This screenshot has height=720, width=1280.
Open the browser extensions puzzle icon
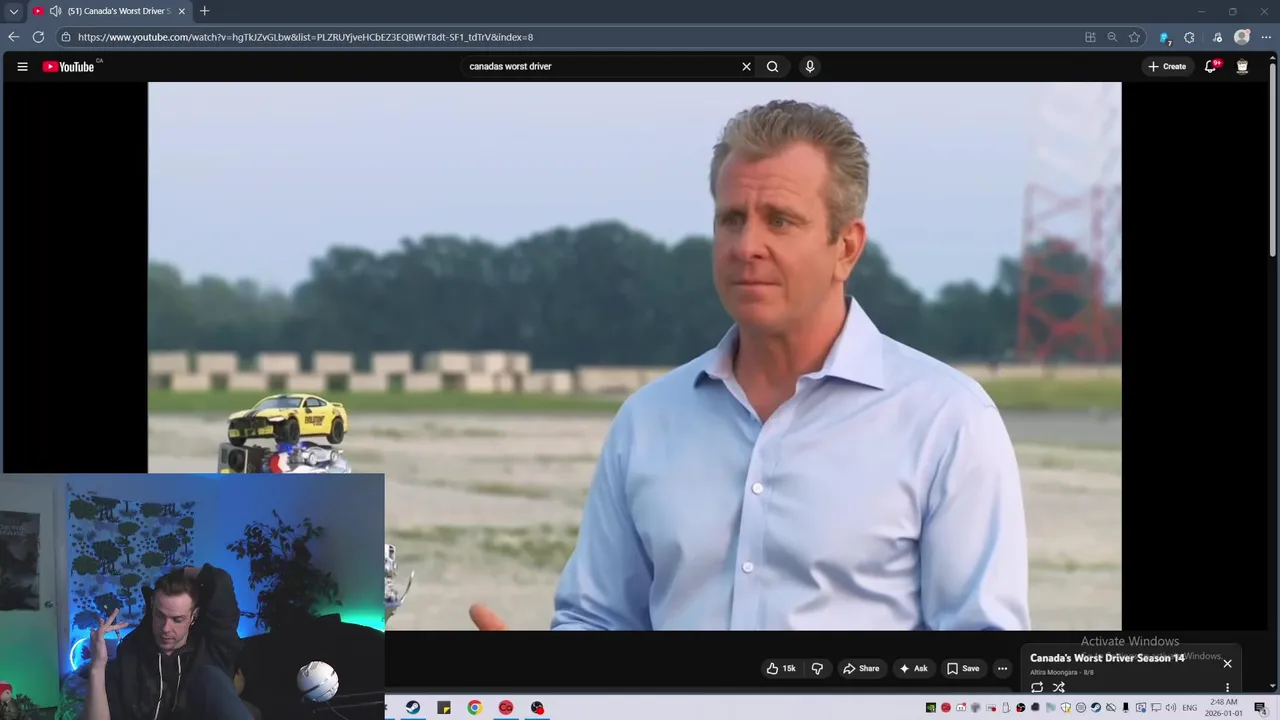(x=1189, y=37)
